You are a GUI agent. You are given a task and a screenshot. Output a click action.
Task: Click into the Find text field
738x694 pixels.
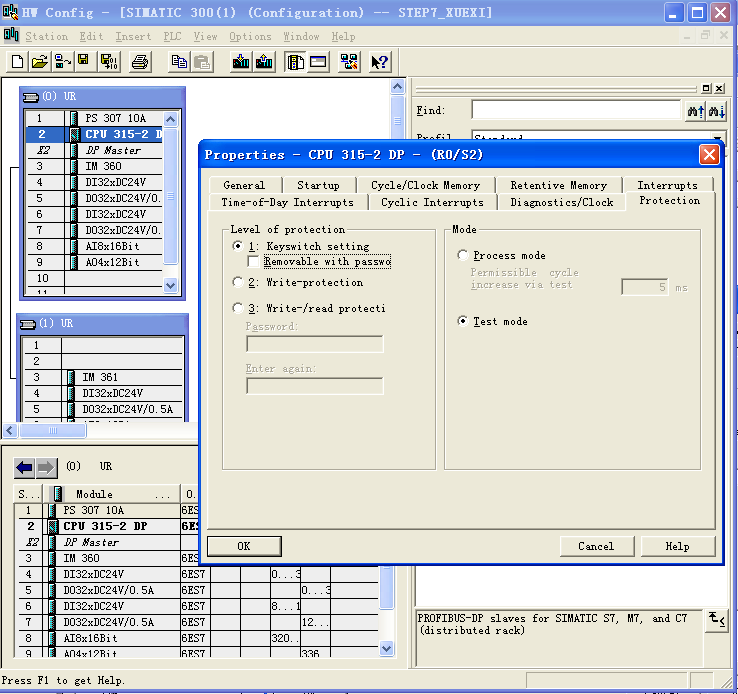[x=575, y=111]
